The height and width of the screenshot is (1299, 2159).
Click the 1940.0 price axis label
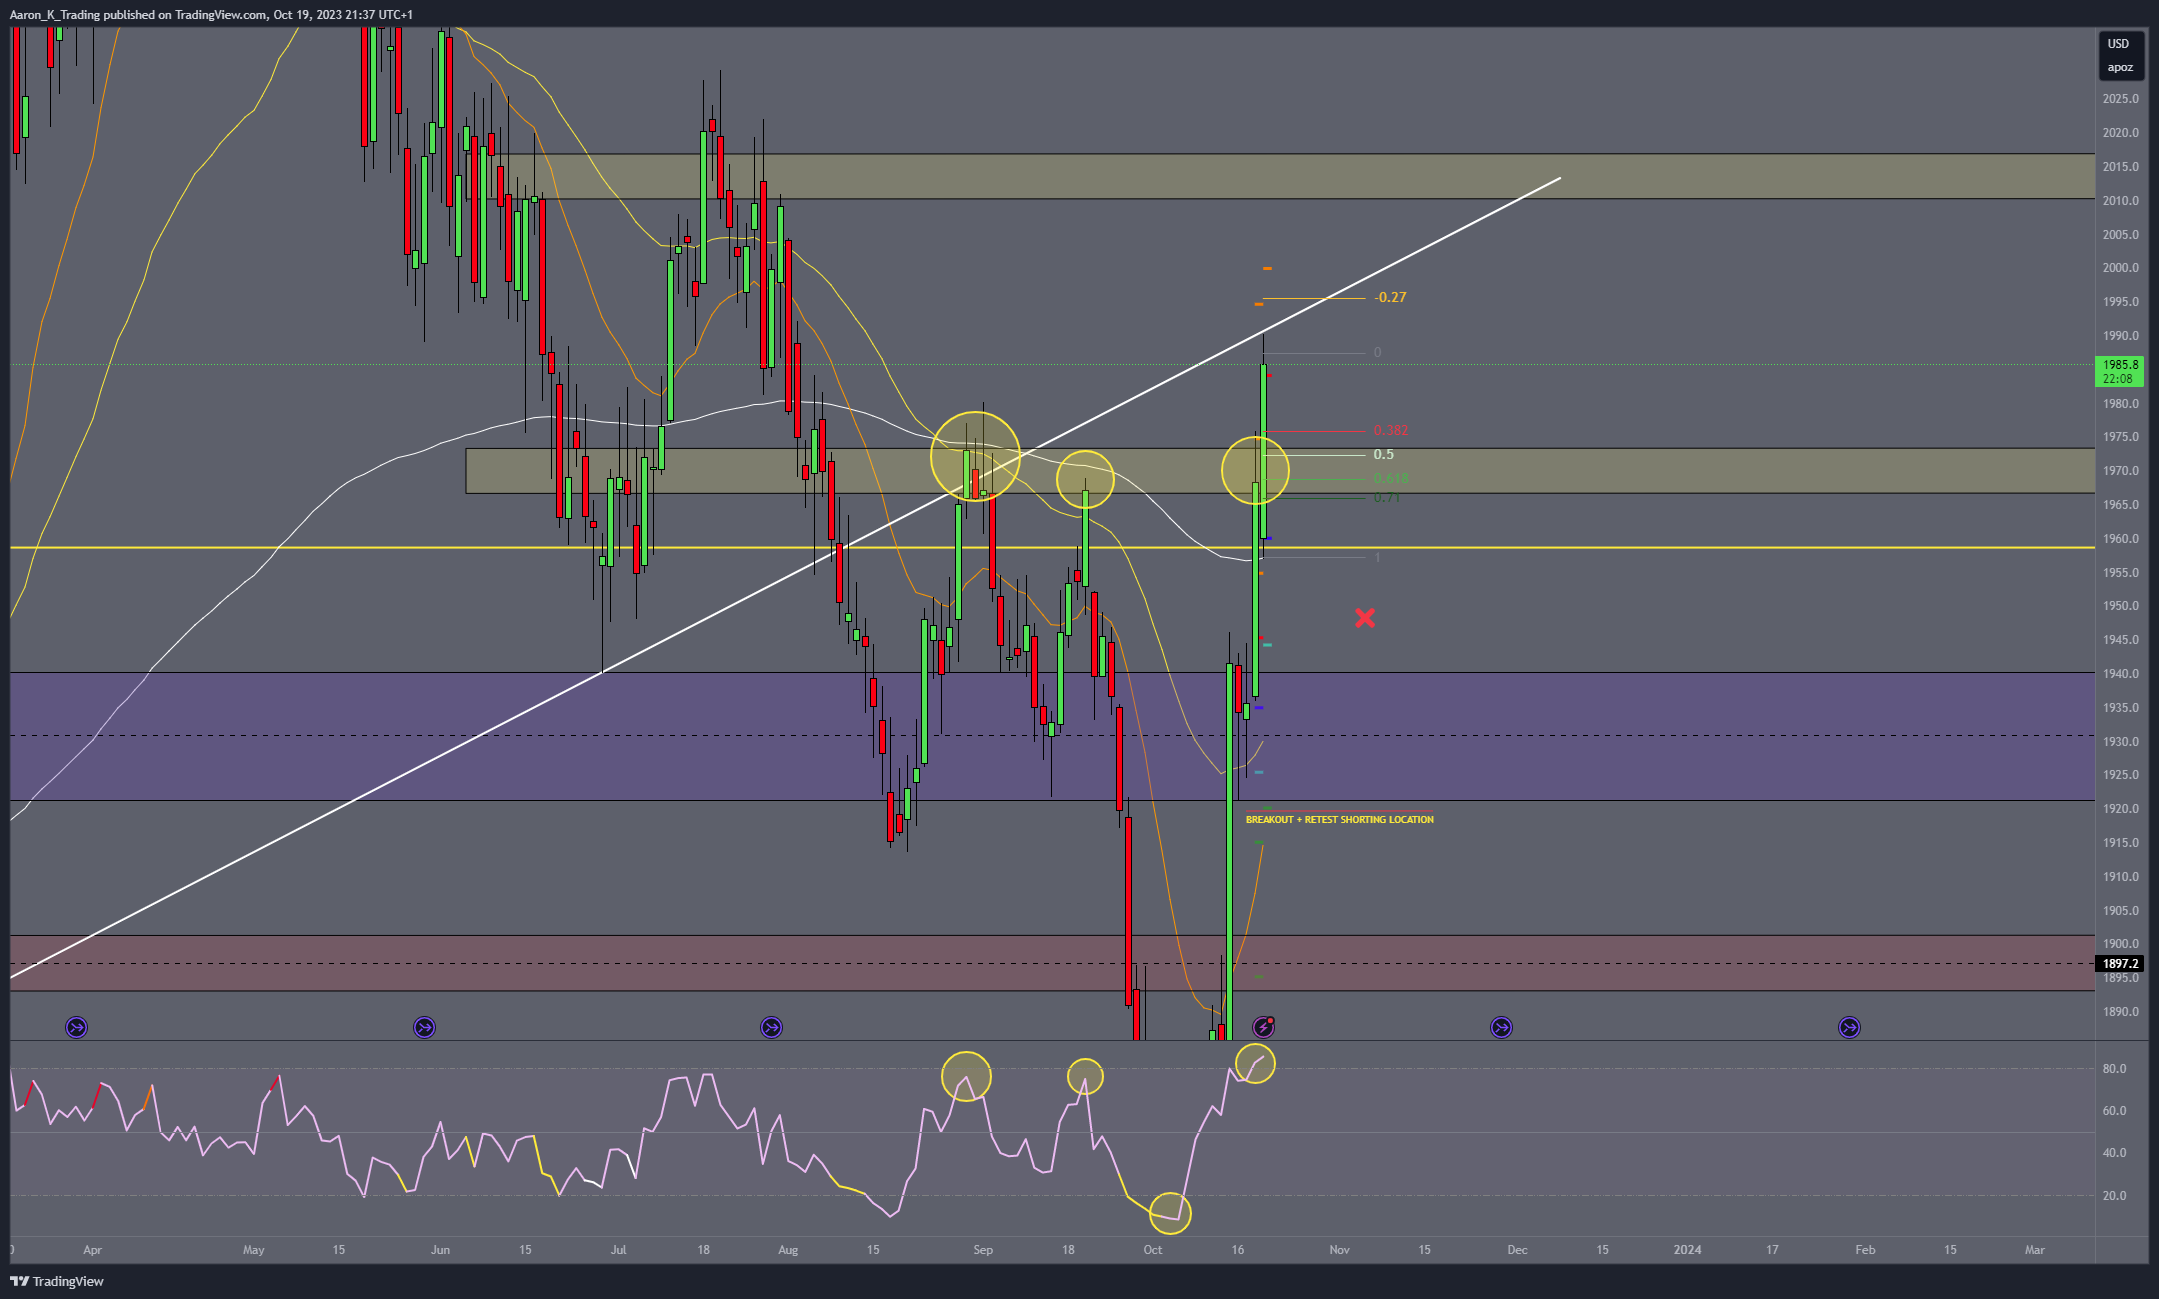2120,674
